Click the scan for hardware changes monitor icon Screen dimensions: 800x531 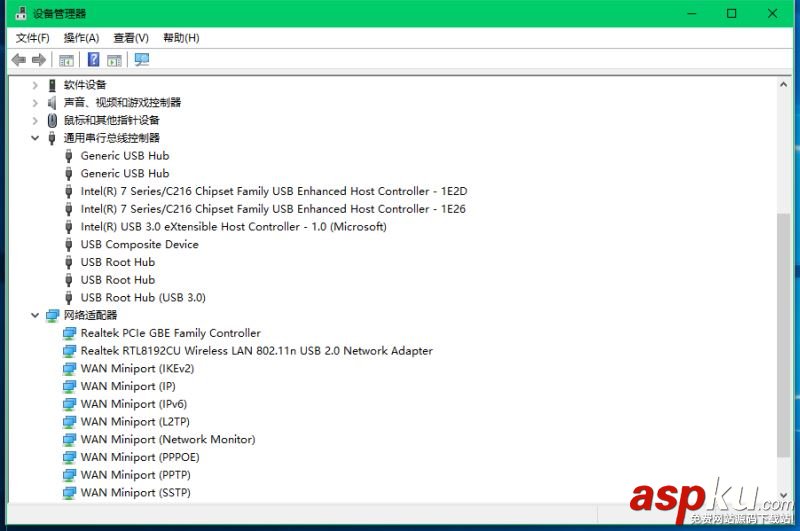pyautogui.click(x=141, y=60)
